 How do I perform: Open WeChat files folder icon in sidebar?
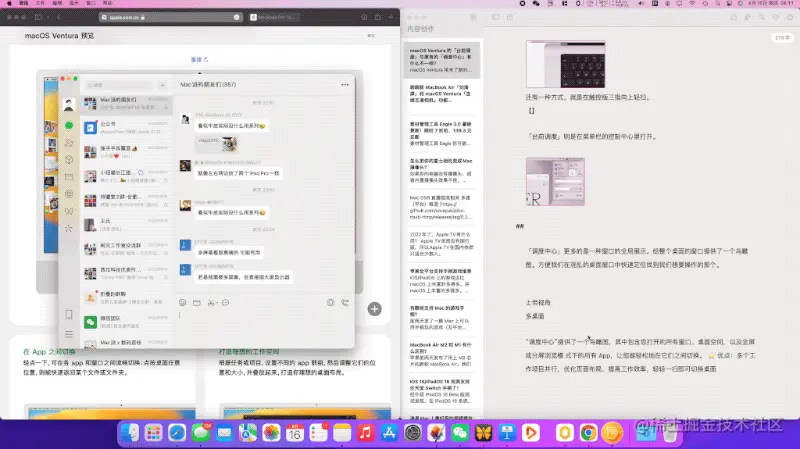69,177
